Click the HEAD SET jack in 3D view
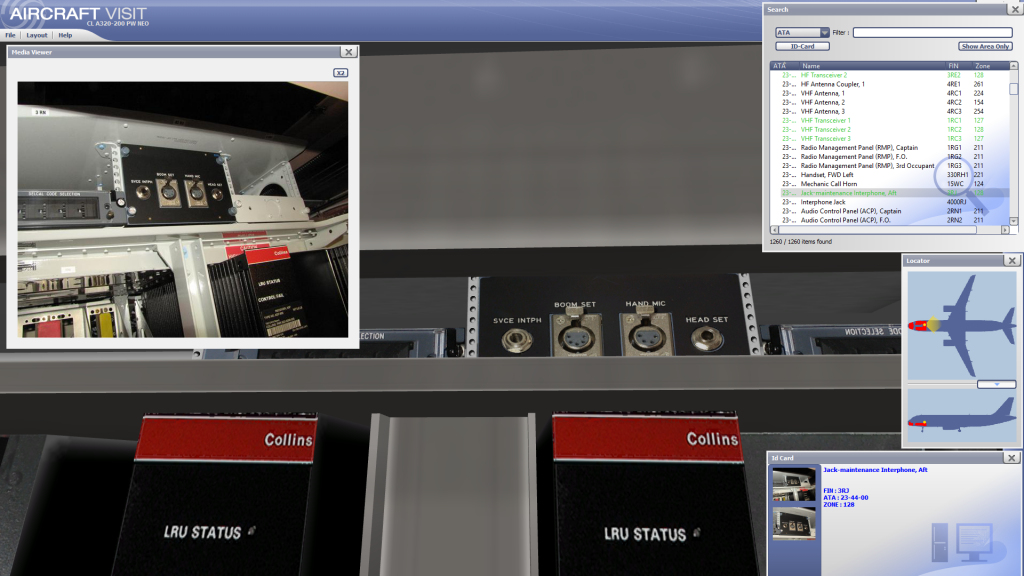The image size is (1024, 576). point(706,338)
